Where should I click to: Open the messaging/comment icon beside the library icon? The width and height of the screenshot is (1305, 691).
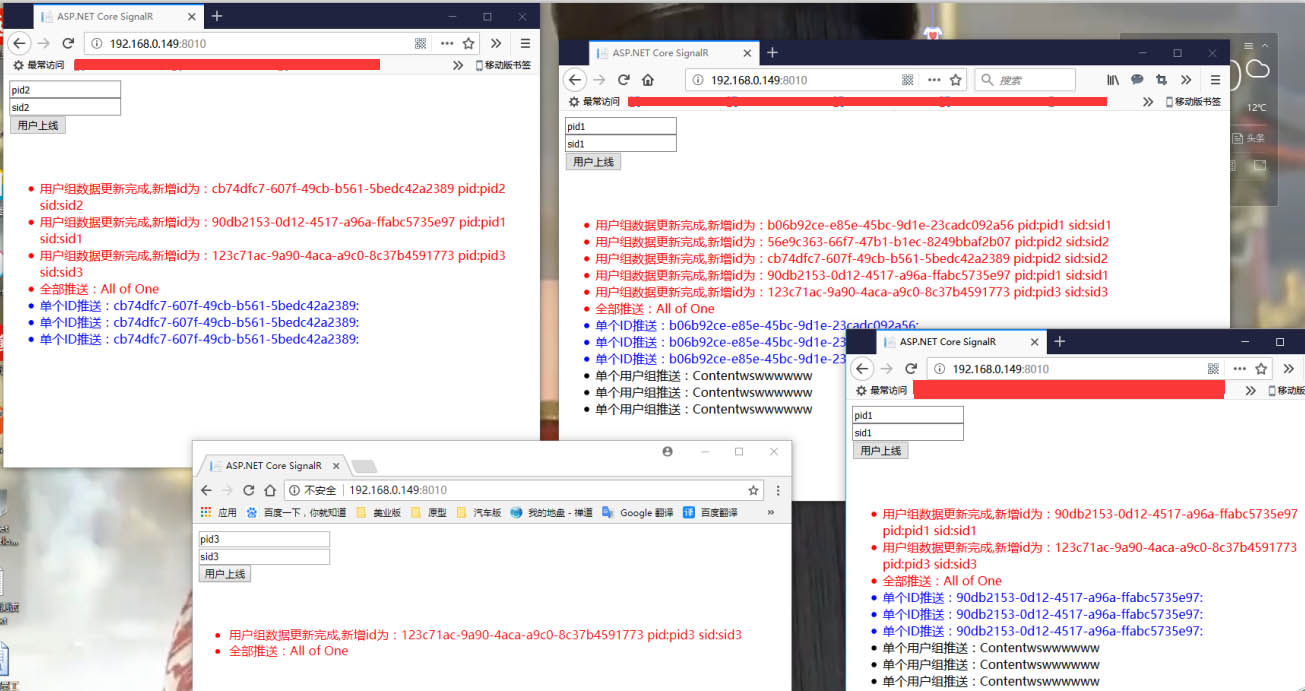click(x=1138, y=80)
